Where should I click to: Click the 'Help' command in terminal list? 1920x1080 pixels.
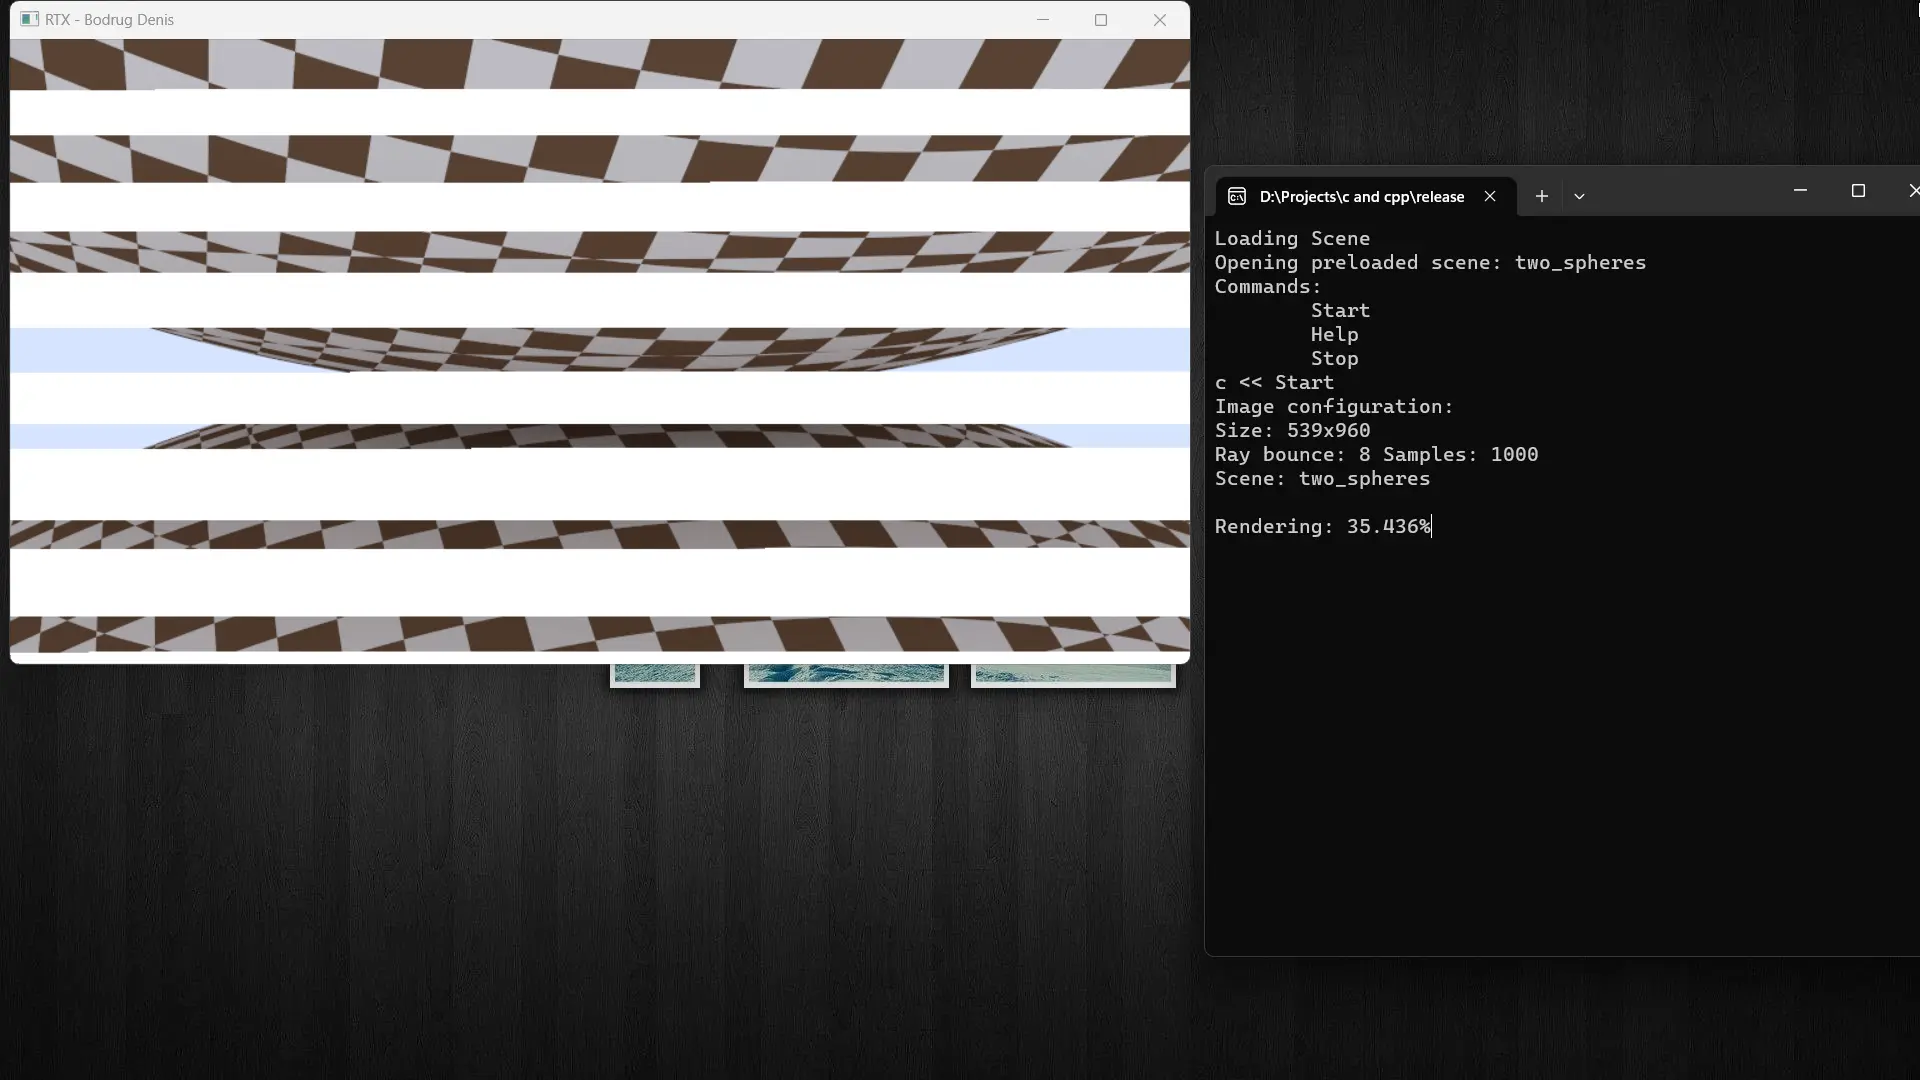(1334, 334)
